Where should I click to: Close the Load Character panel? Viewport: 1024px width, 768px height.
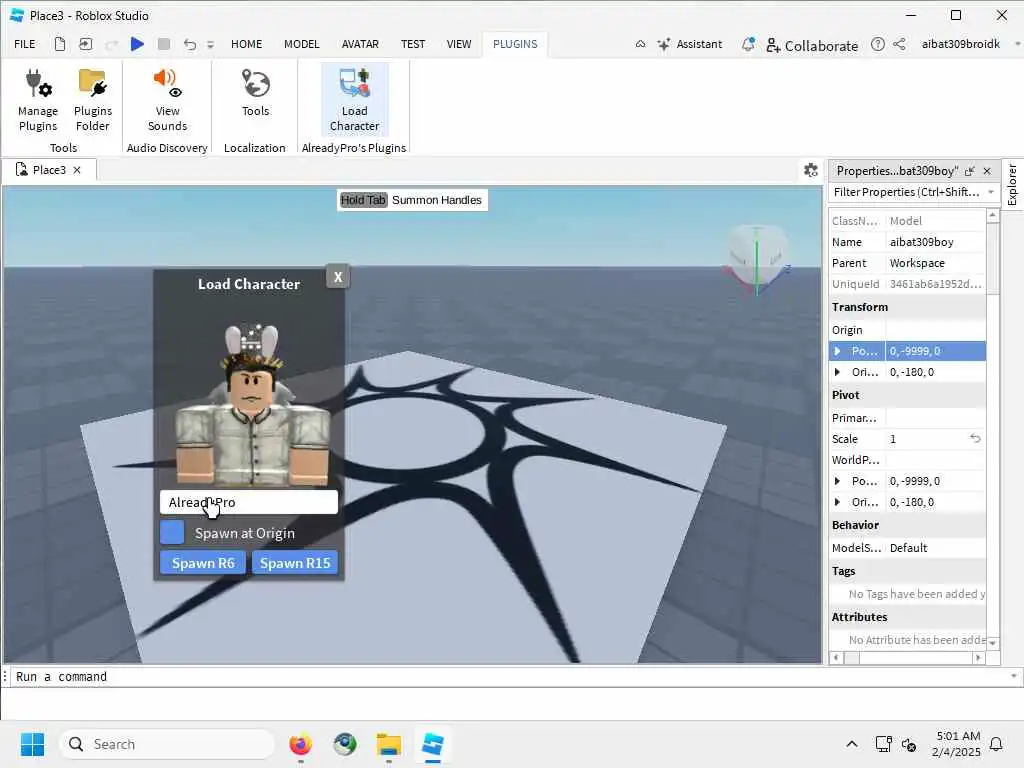coord(338,277)
